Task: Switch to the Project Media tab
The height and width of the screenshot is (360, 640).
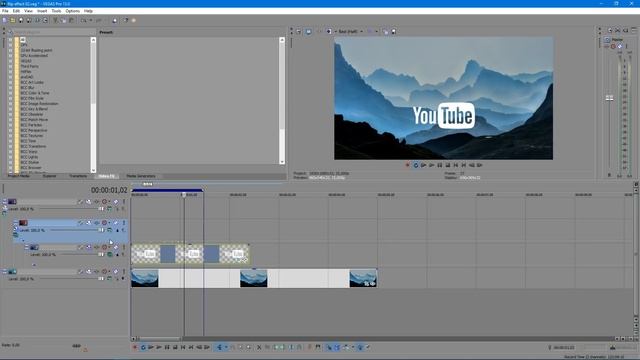Action: click(19, 176)
